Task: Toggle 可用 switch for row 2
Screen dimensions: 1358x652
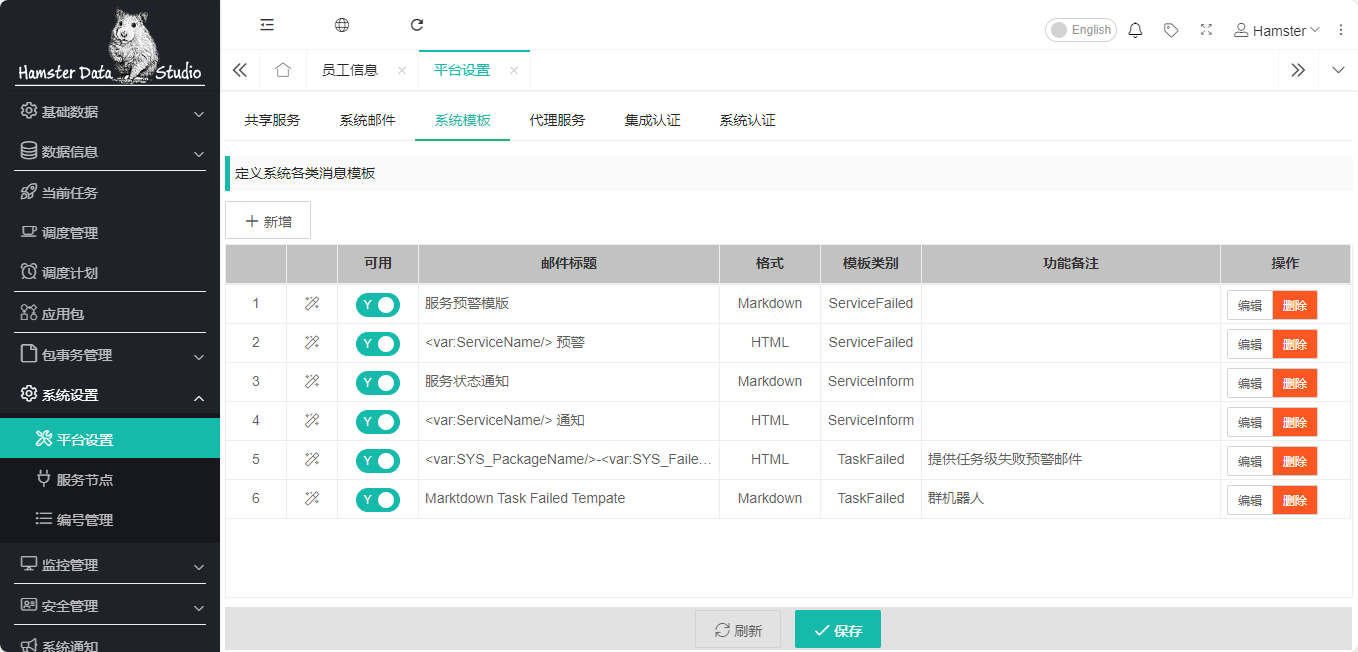Action: click(x=378, y=343)
